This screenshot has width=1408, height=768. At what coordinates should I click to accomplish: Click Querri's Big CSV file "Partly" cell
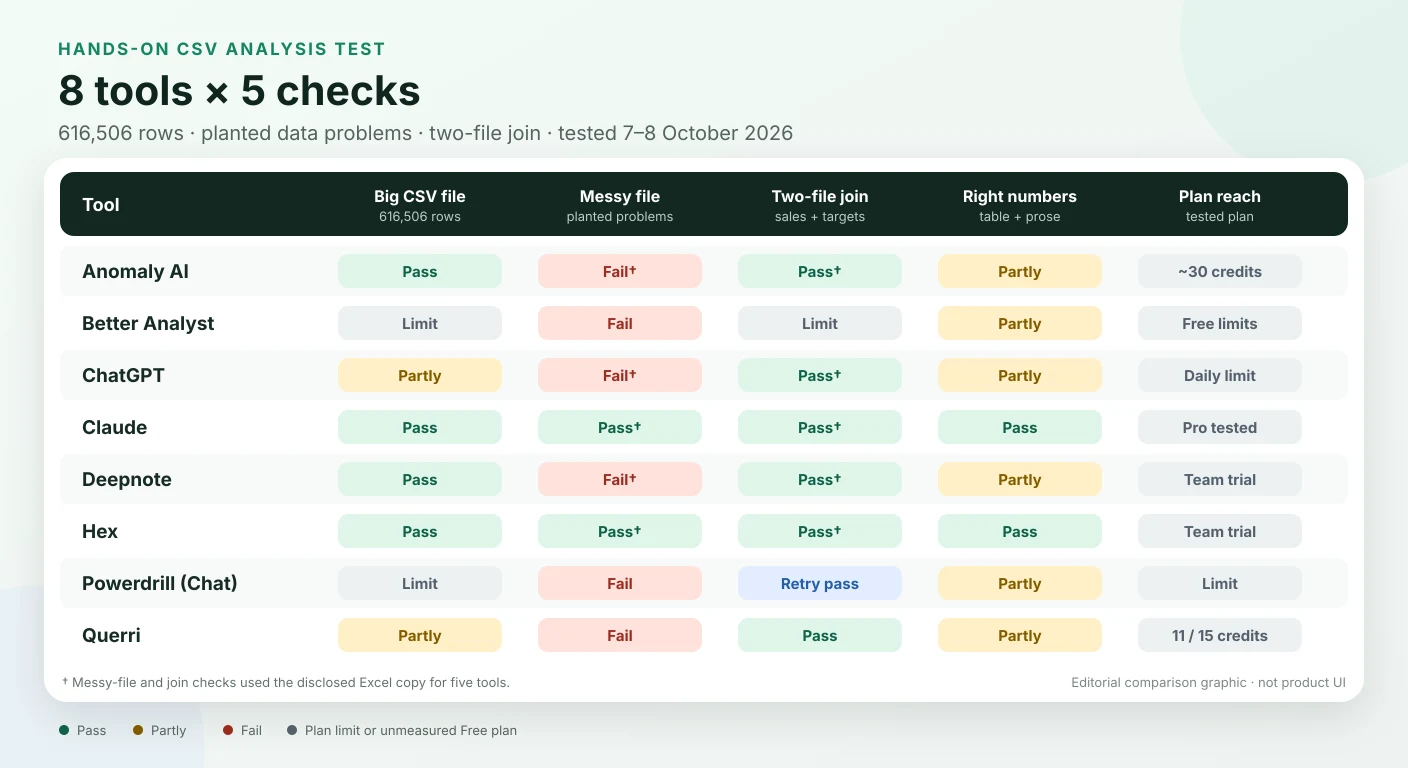tap(420, 636)
